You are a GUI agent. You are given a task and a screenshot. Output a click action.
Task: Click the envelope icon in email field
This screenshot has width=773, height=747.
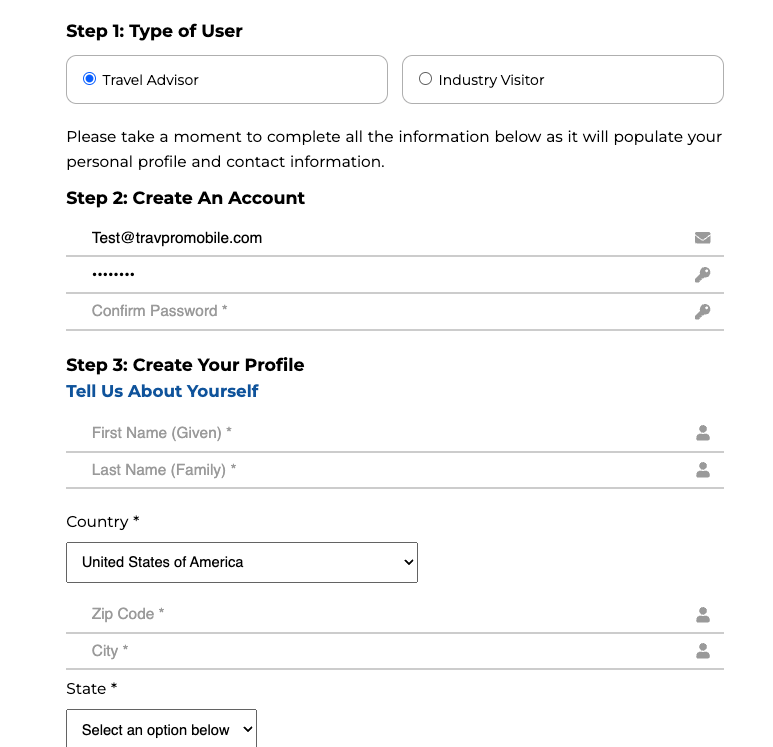tap(702, 238)
